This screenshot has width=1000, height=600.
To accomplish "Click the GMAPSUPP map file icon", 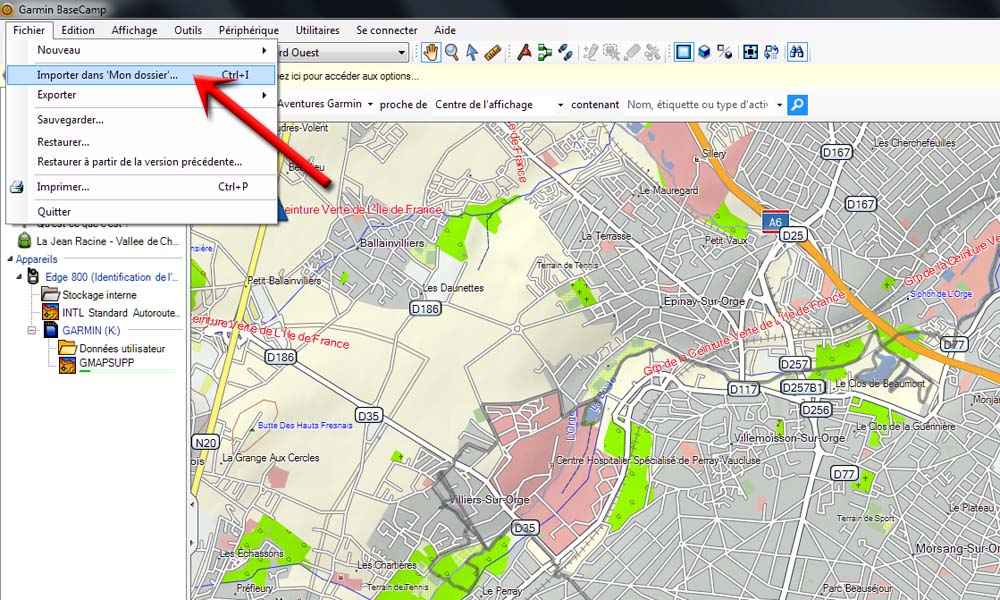I will pyautogui.click(x=67, y=365).
